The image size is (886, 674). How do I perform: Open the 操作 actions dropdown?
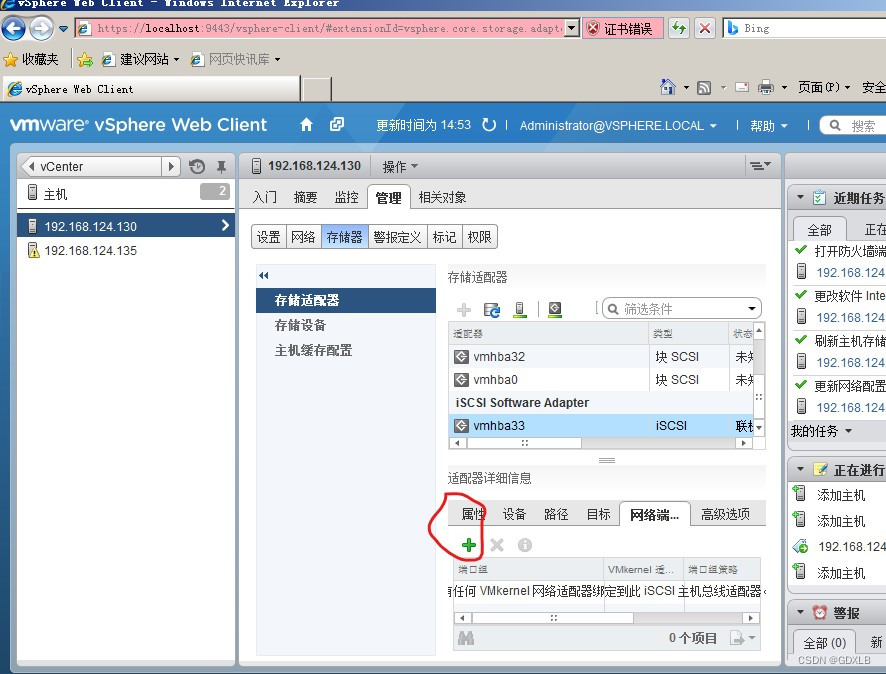400,167
